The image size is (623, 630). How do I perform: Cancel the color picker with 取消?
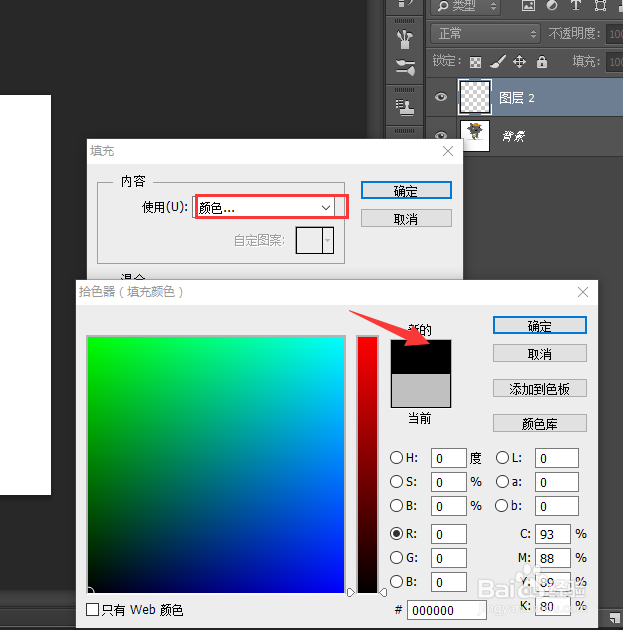pos(539,354)
